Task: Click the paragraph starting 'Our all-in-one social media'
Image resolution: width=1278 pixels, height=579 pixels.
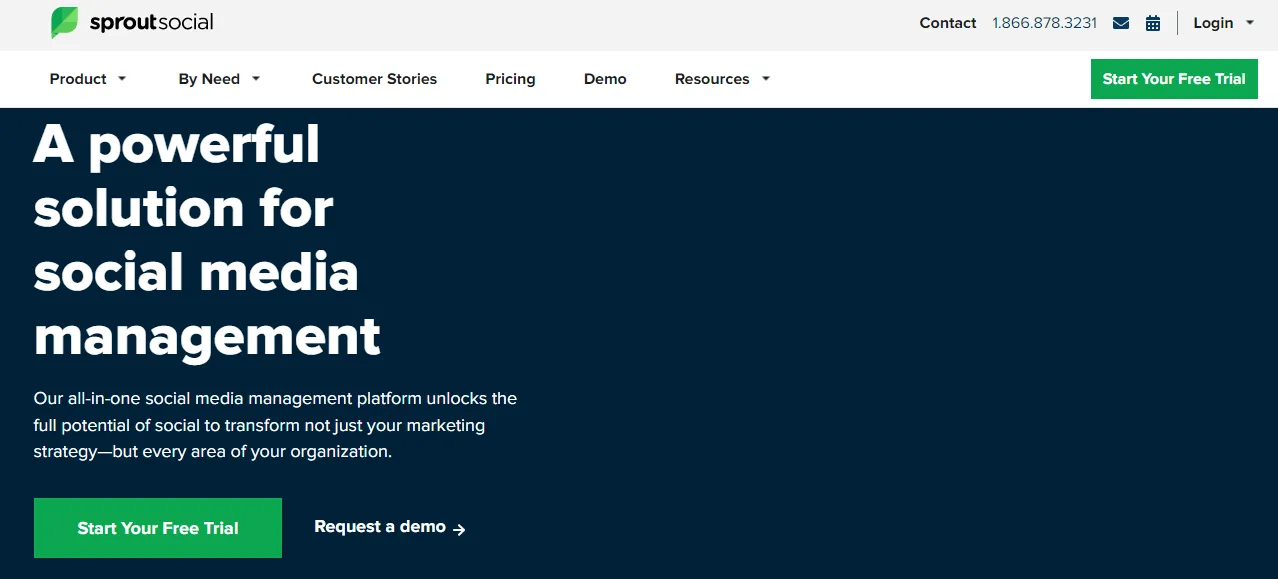Action: [x=275, y=425]
